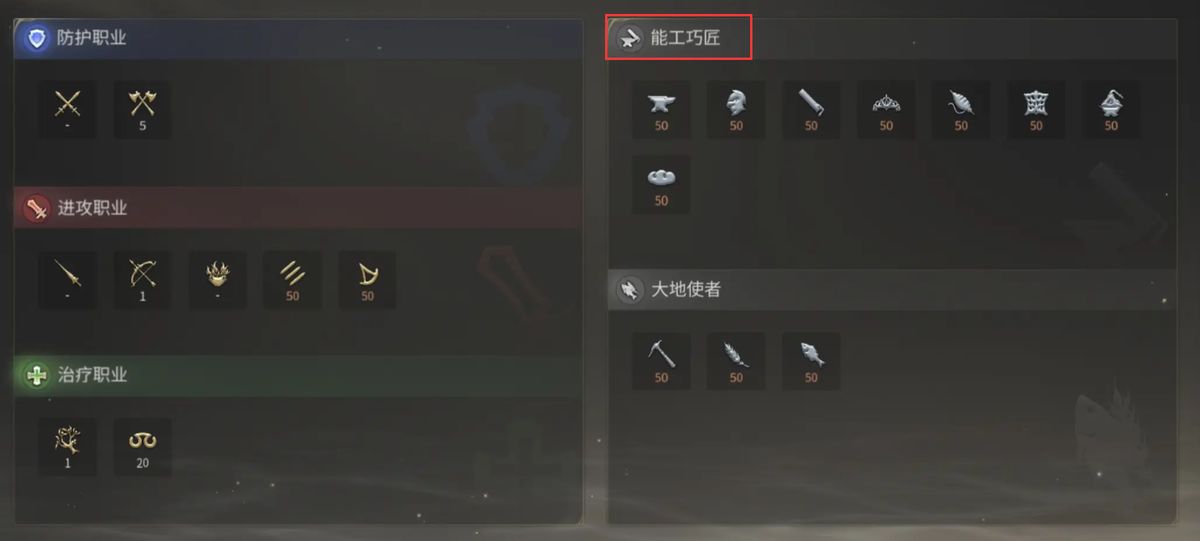This screenshot has width=1200, height=541.
Task: Choose the twin axes job at level 5
Action: [x=143, y=110]
